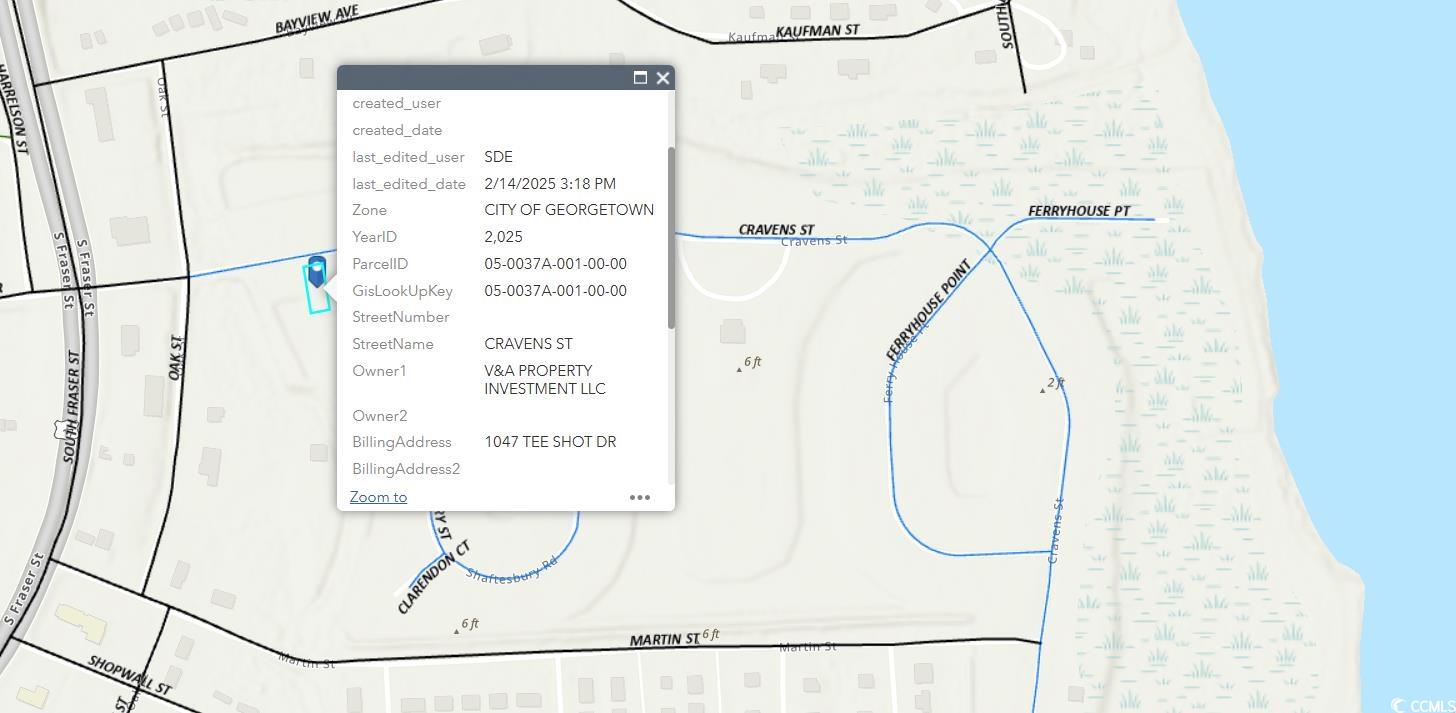This screenshot has width=1456, height=713.
Task: Select the cyan highlighted parcel outline
Action: pos(311,298)
